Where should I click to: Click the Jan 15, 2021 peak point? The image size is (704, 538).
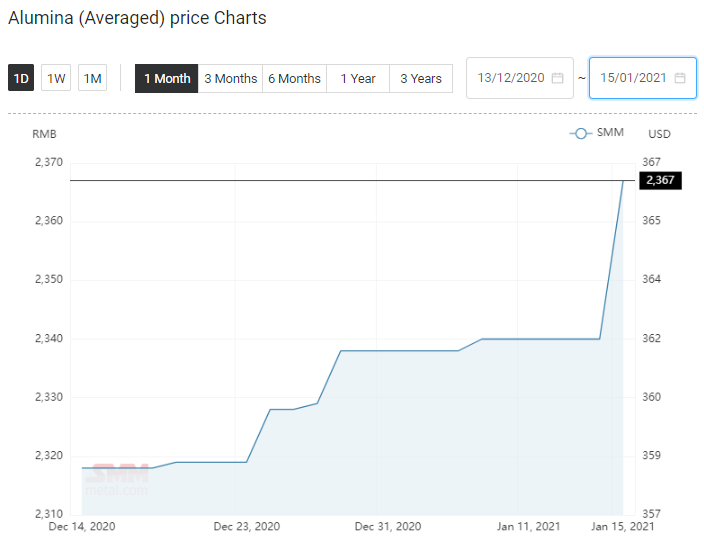623,181
